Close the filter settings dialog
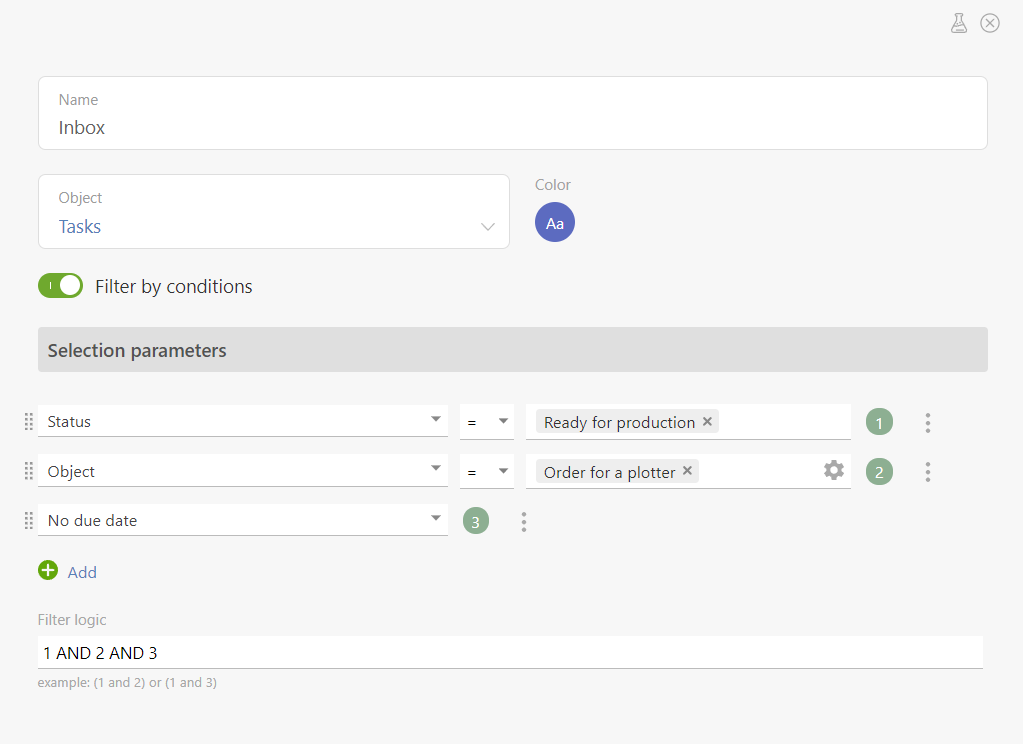 pos(990,23)
